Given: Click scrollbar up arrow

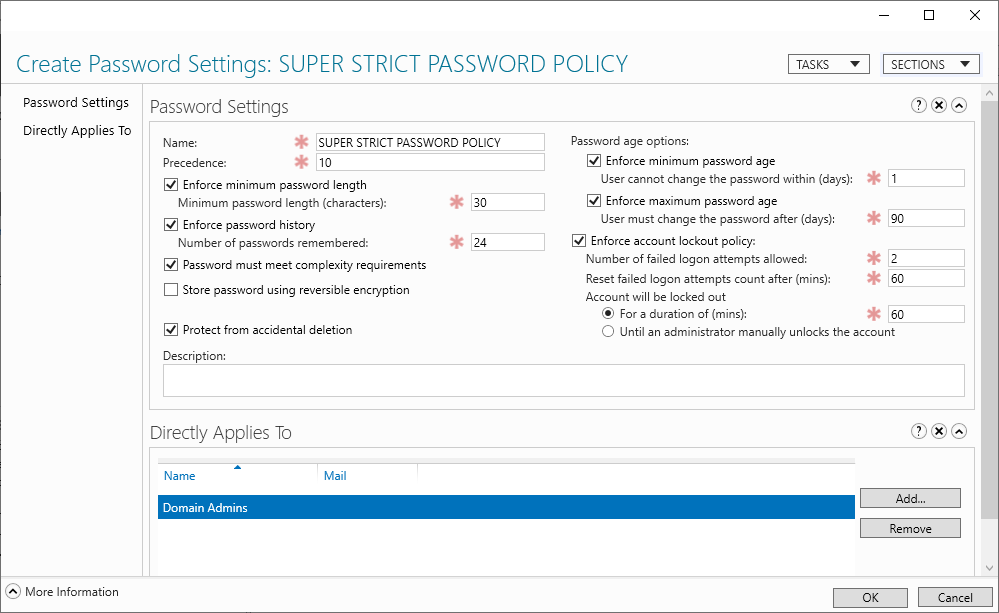Looking at the screenshot, I should point(989,93).
